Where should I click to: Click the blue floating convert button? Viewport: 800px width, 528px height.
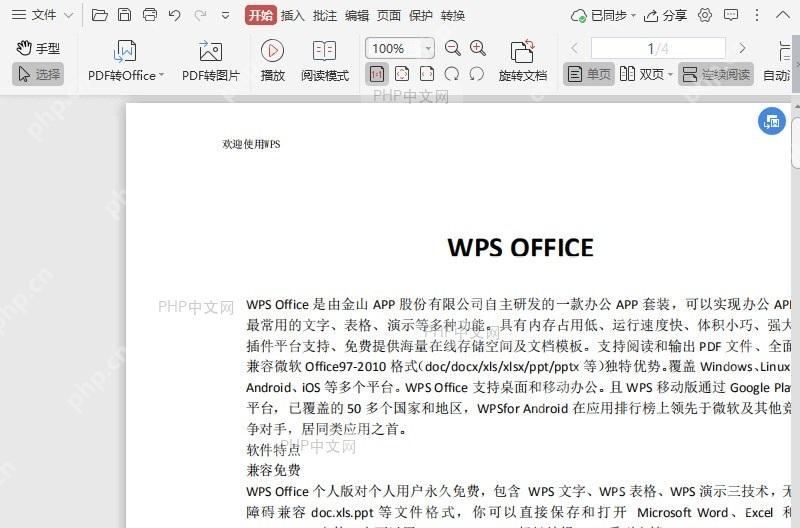tap(771, 121)
